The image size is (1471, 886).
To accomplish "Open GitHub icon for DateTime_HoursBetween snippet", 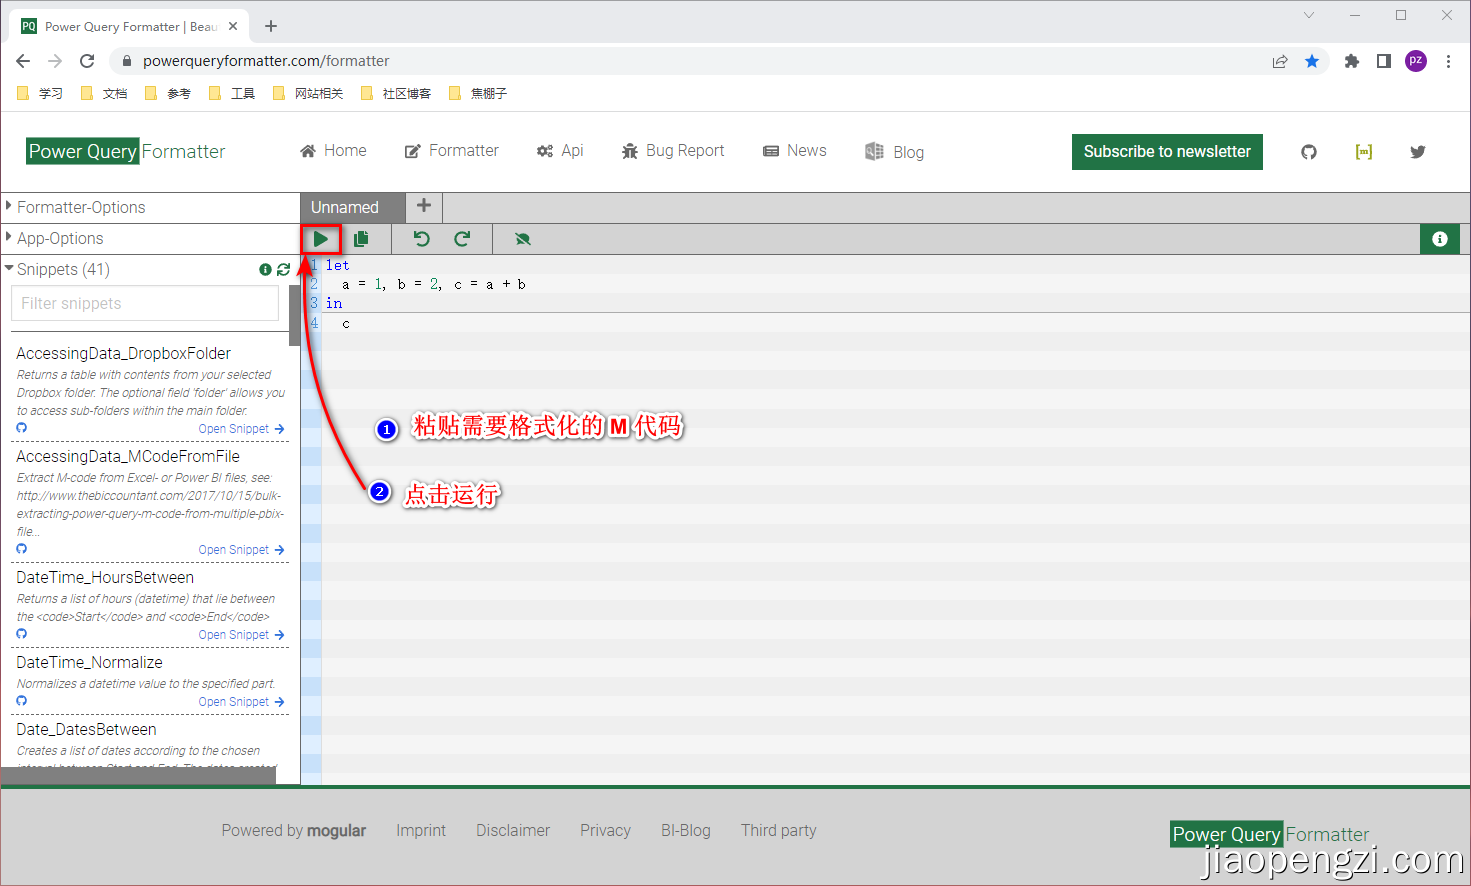I will (x=22, y=634).
